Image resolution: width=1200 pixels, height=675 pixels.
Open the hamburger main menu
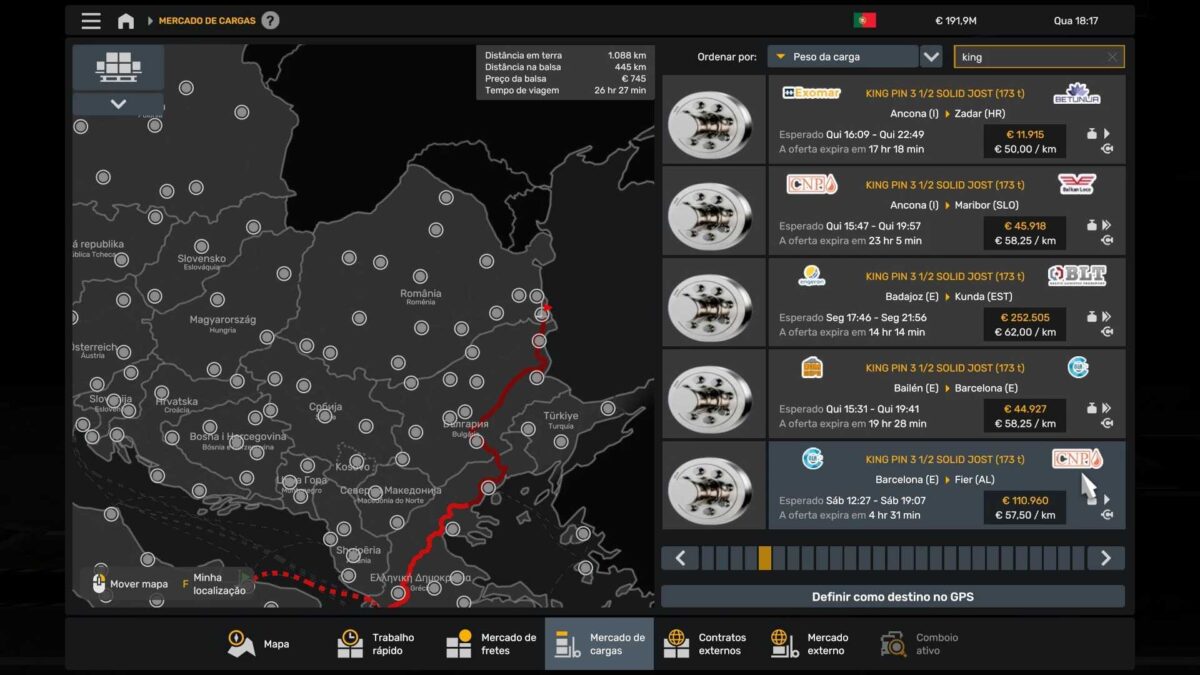tap(91, 21)
